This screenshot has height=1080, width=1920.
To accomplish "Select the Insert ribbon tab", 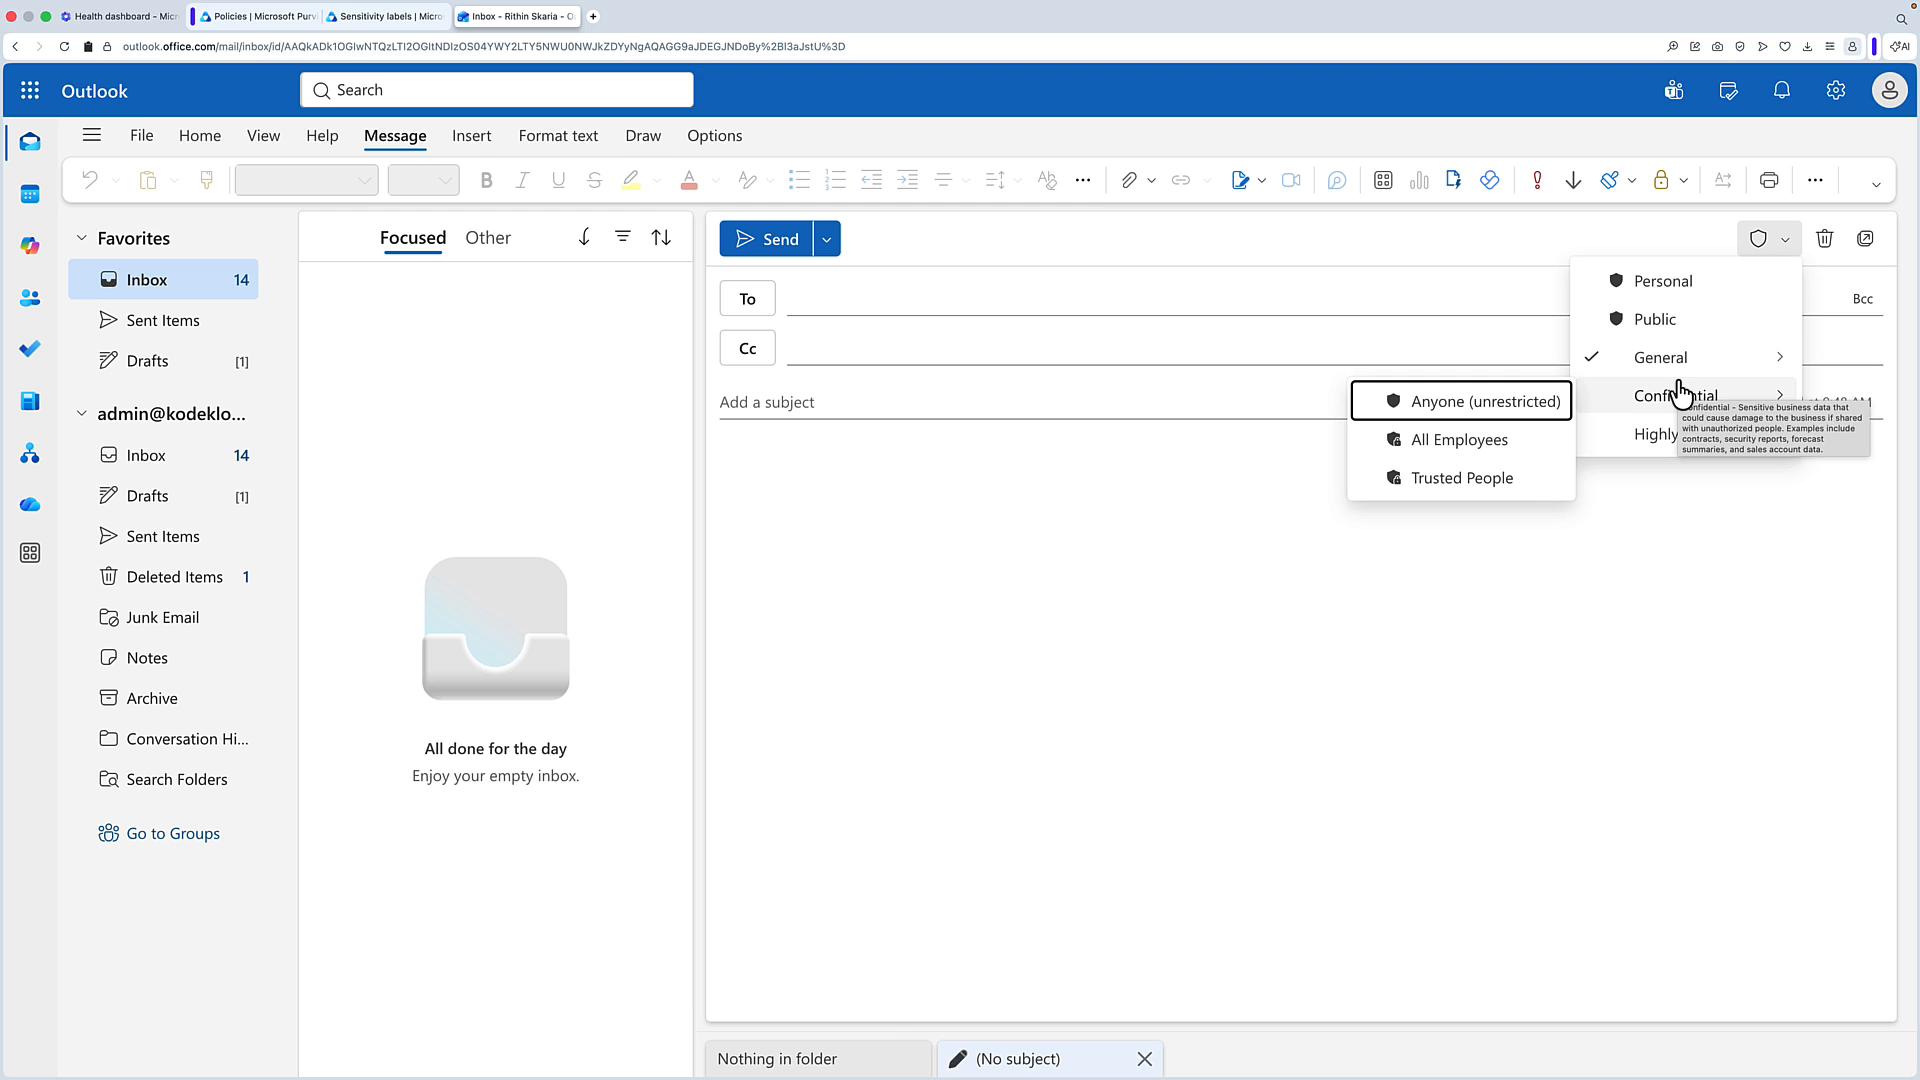I will pyautogui.click(x=471, y=136).
